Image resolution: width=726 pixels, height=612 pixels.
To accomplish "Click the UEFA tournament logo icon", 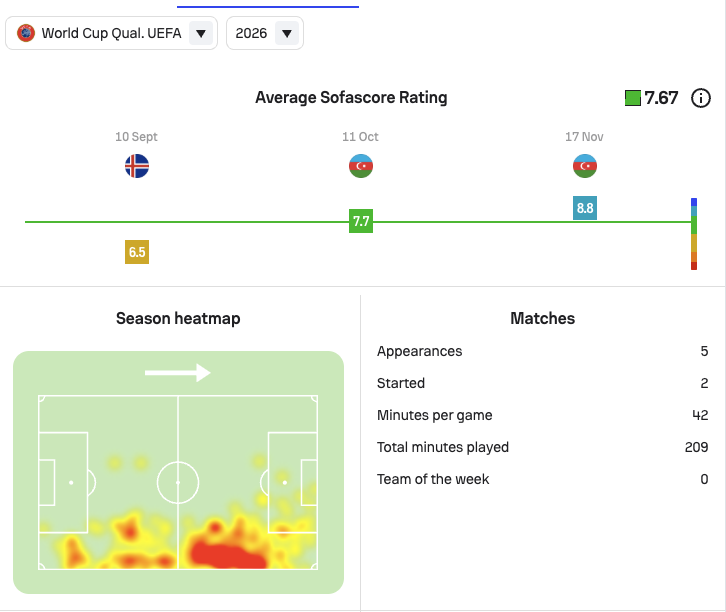I will 26,33.
